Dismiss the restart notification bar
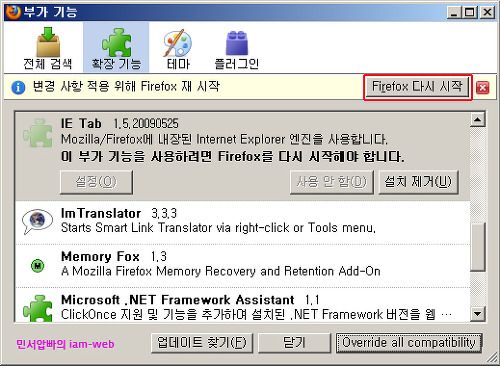This screenshot has height=366, width=500. (x=482, y=88)
